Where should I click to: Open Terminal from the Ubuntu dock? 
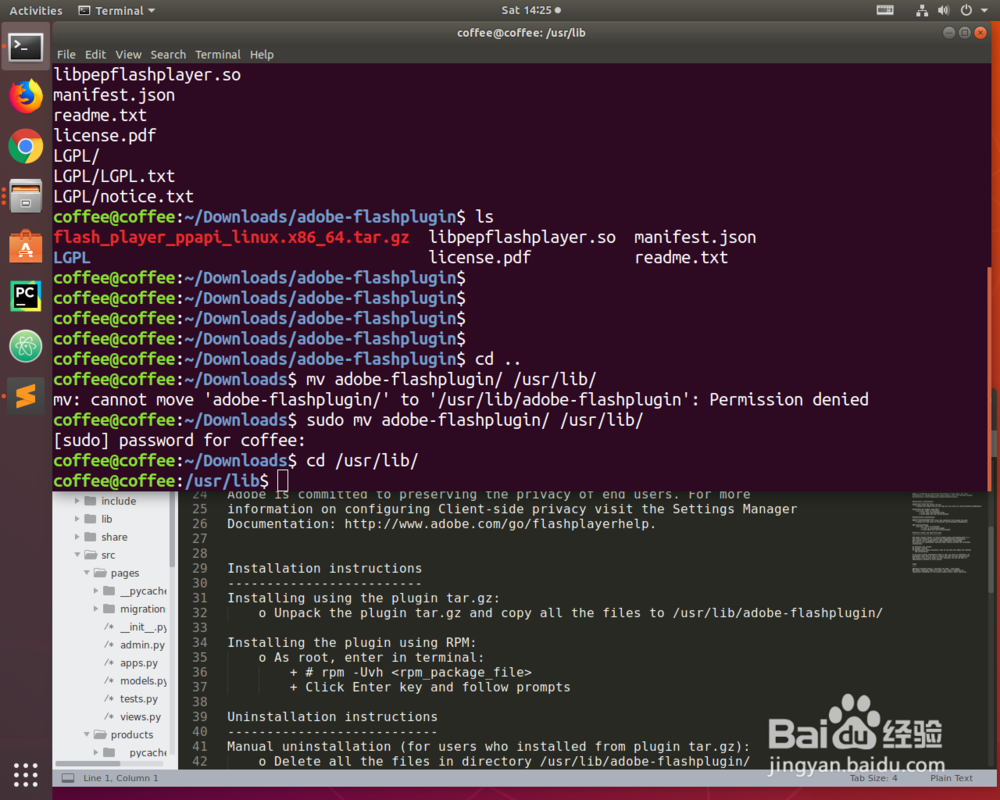pyautogui.click(x=26, y=47)
